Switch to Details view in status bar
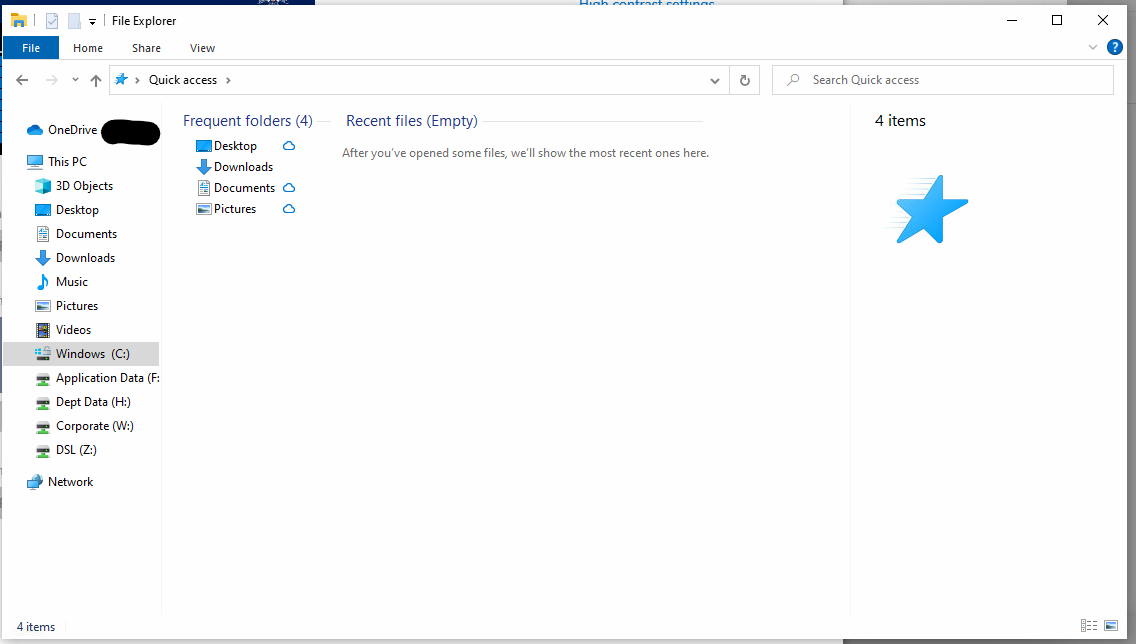1136x644 pixels. 1089,626
